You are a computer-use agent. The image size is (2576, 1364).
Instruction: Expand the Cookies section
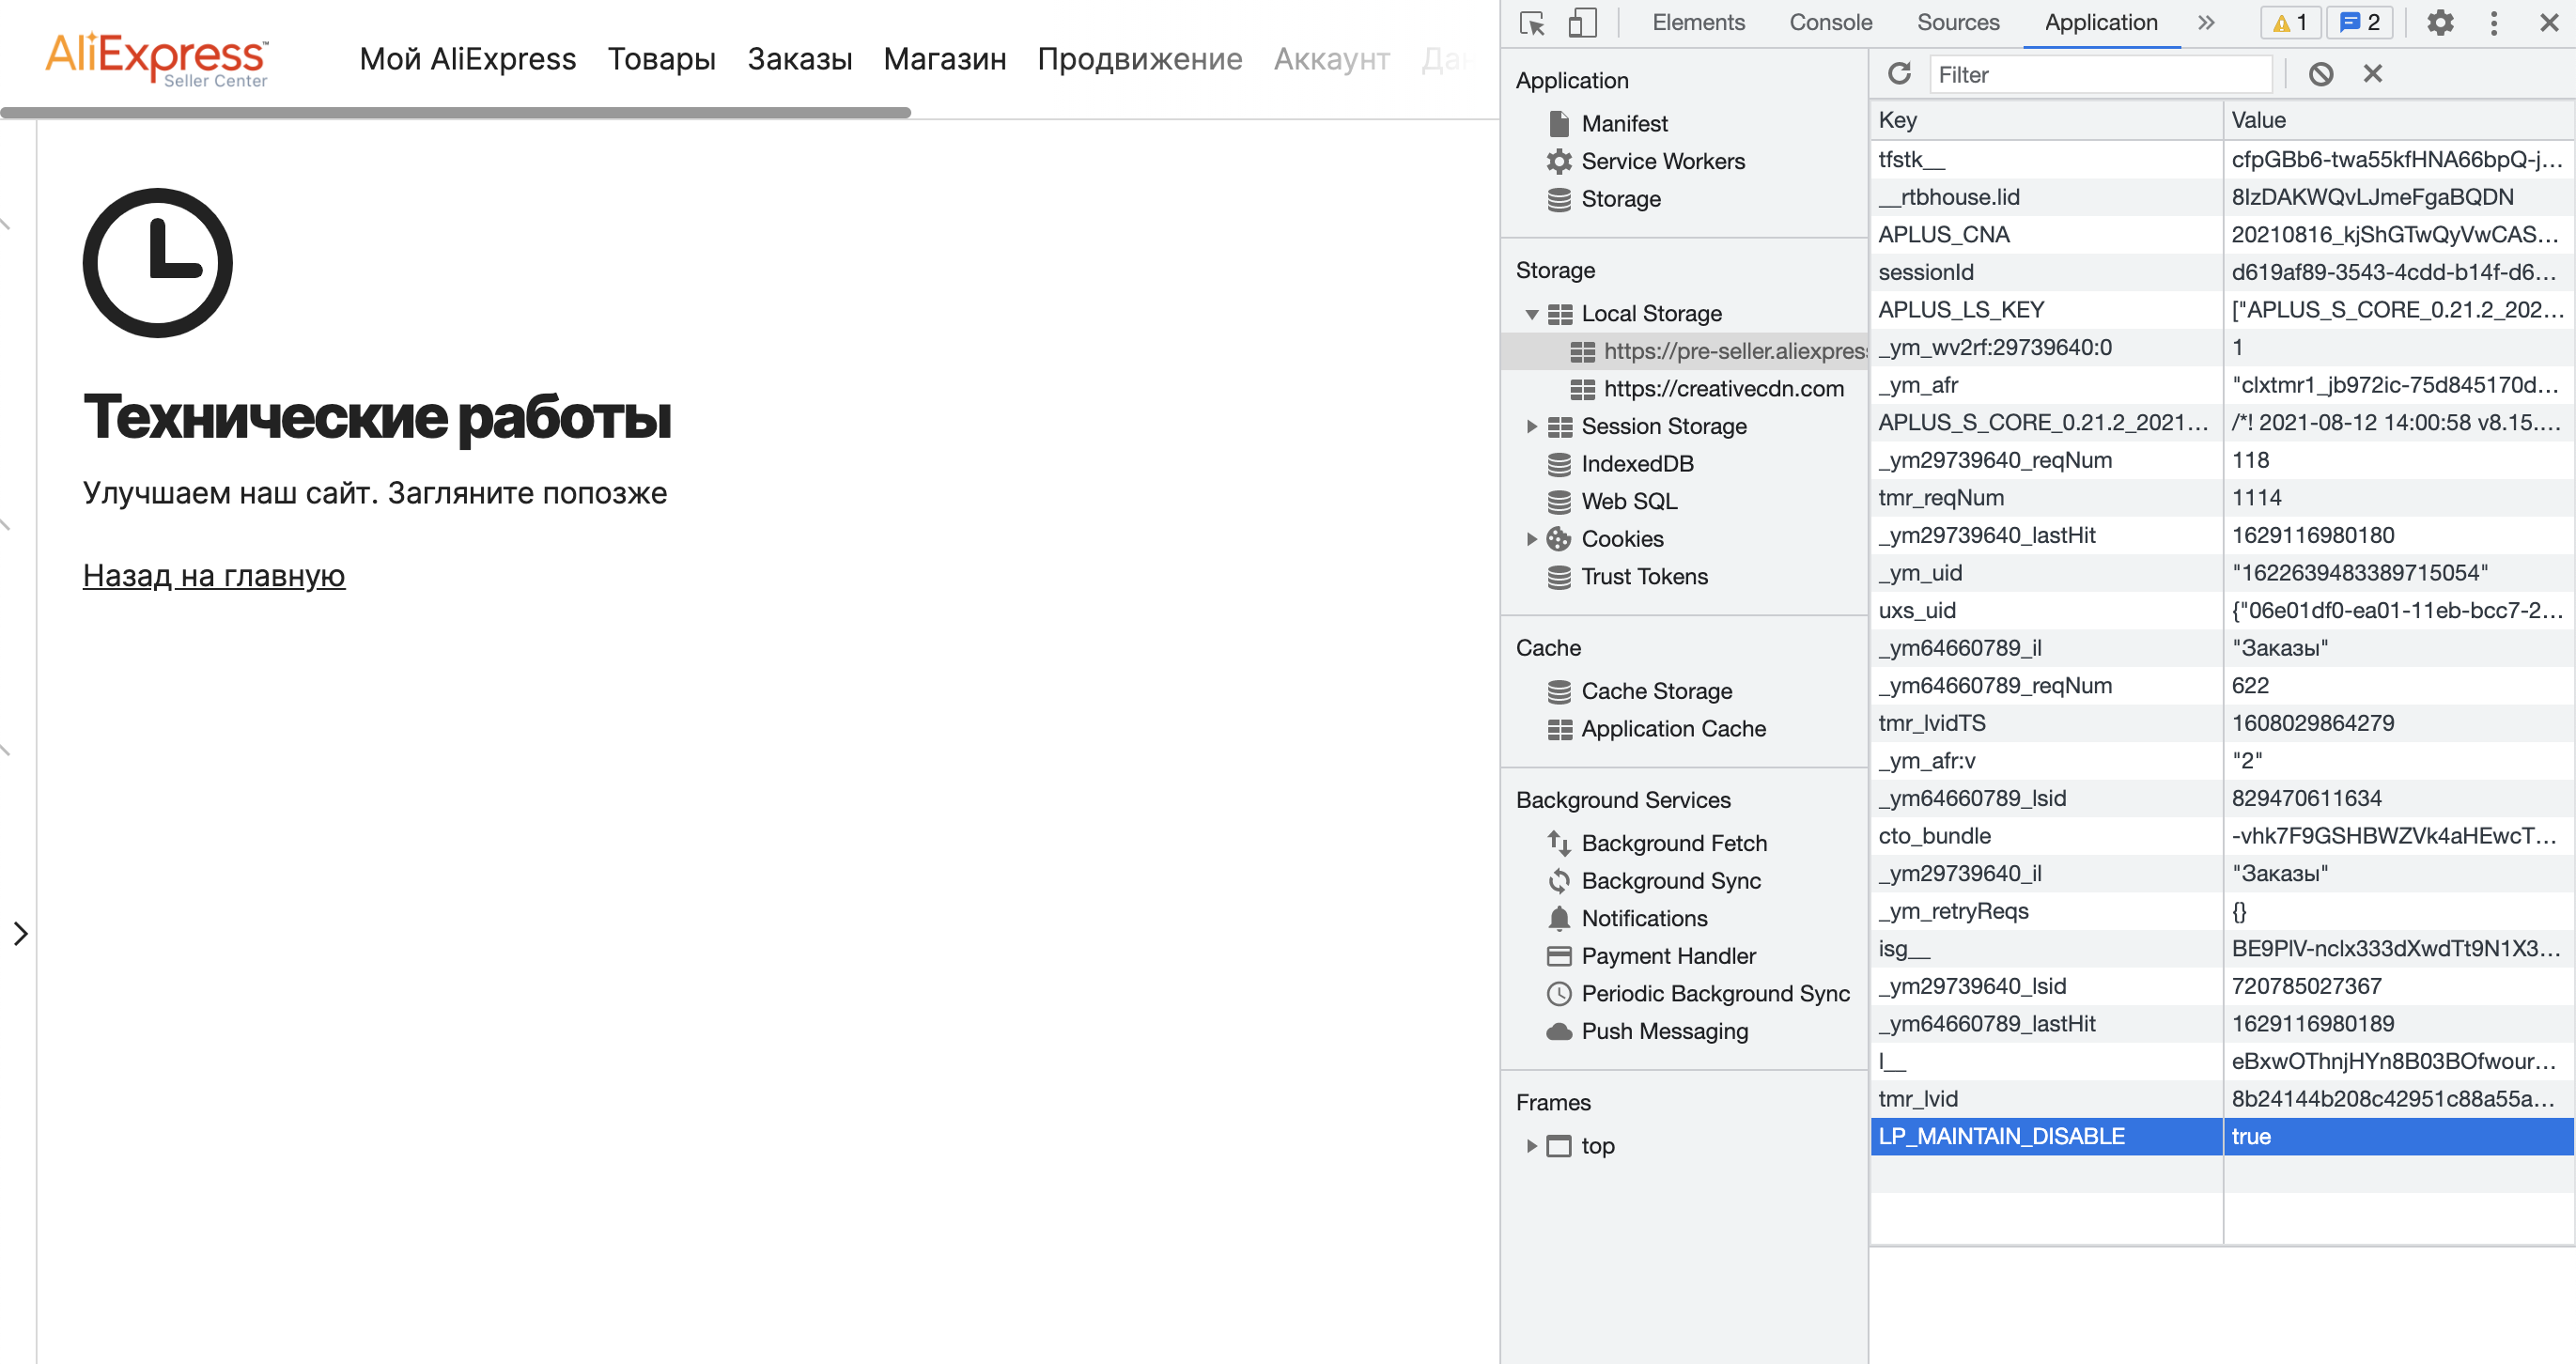click(x=1533, y=538)
